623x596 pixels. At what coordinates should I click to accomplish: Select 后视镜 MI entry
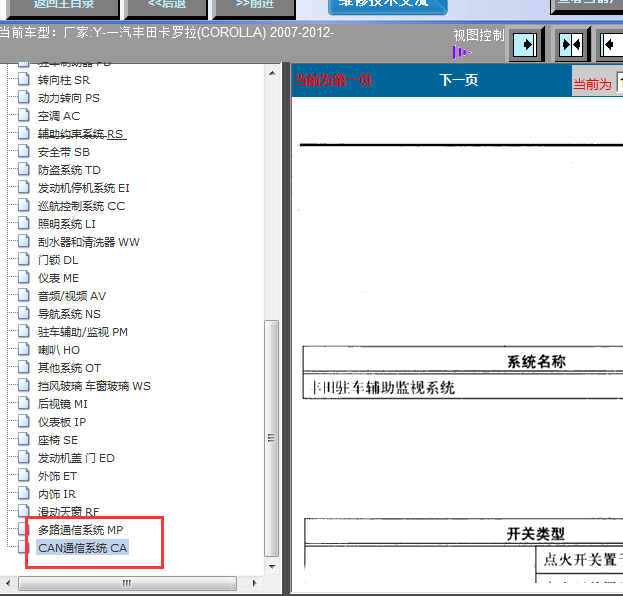[x=62, y=404]
